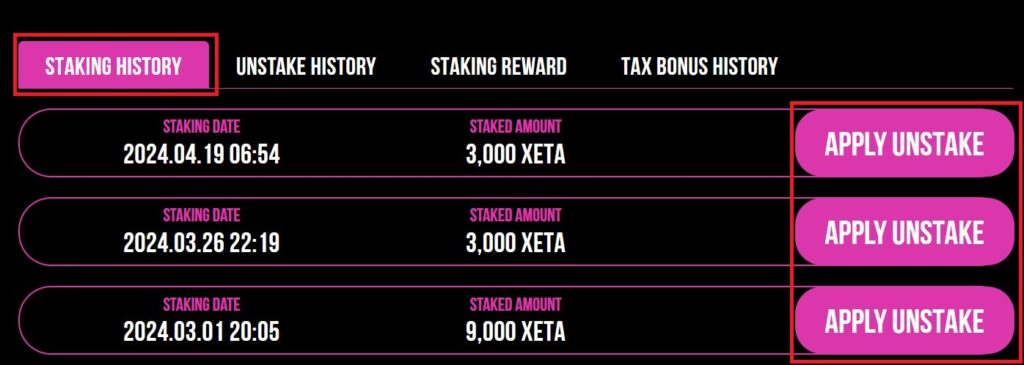Select the 2024.03.01 20:05 staking date
The image size is (1024, 365).
(201, 332)
